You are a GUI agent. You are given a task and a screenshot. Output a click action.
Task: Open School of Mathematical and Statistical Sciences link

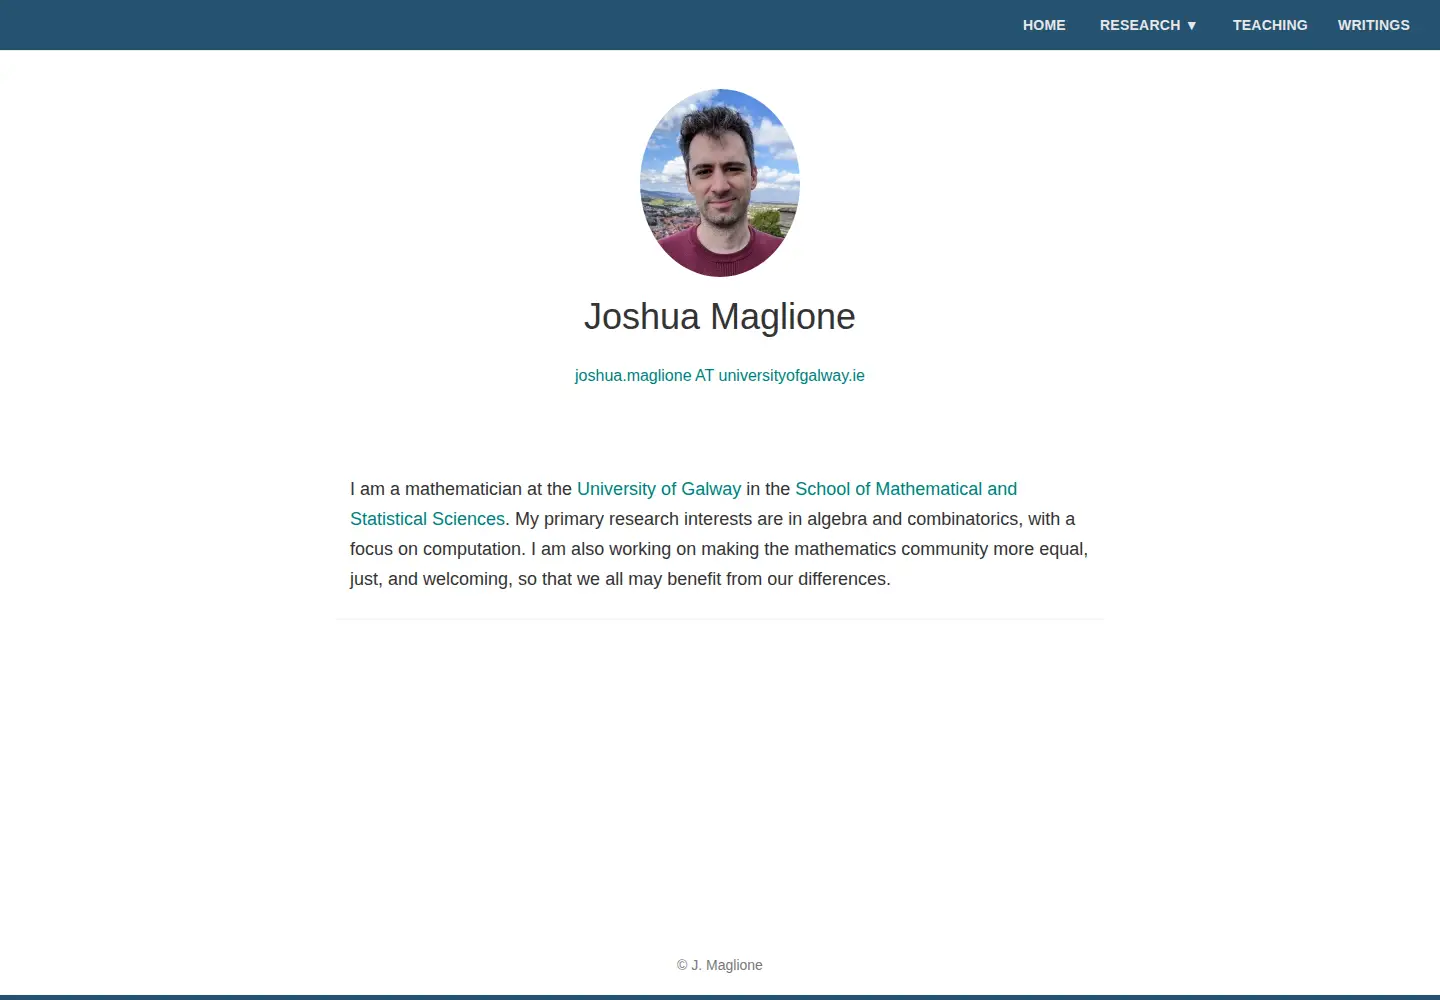[x=906, y=489]
